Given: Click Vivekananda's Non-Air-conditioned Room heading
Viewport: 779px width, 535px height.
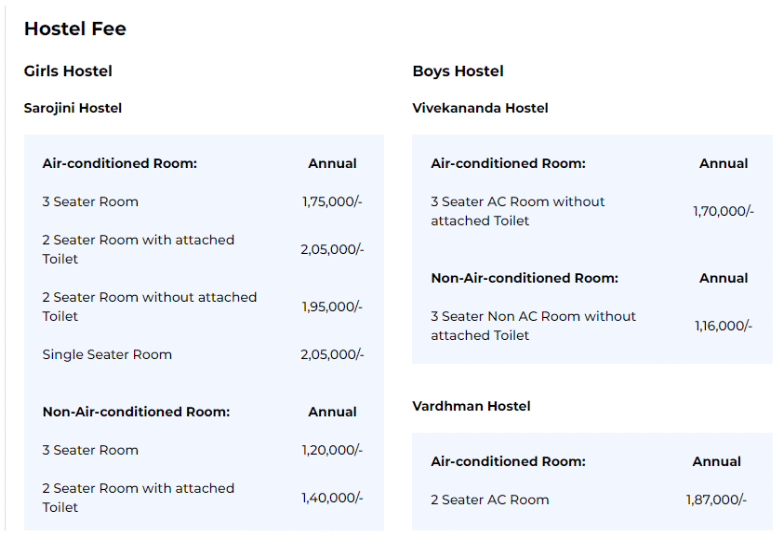Looking at the screenshot, I should tap(525, 278).
